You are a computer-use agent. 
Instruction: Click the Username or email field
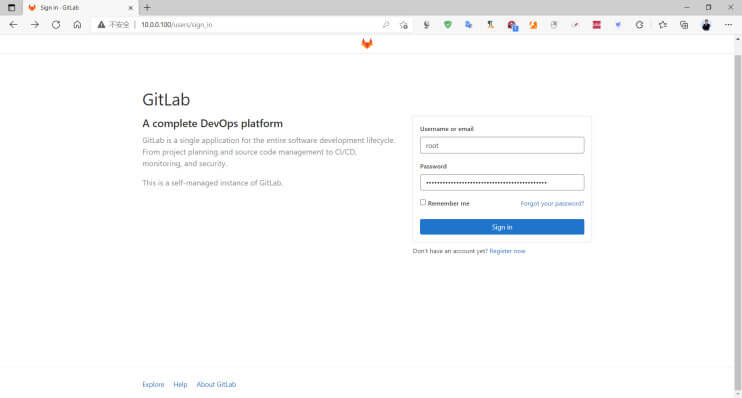(x=502, y=145)
